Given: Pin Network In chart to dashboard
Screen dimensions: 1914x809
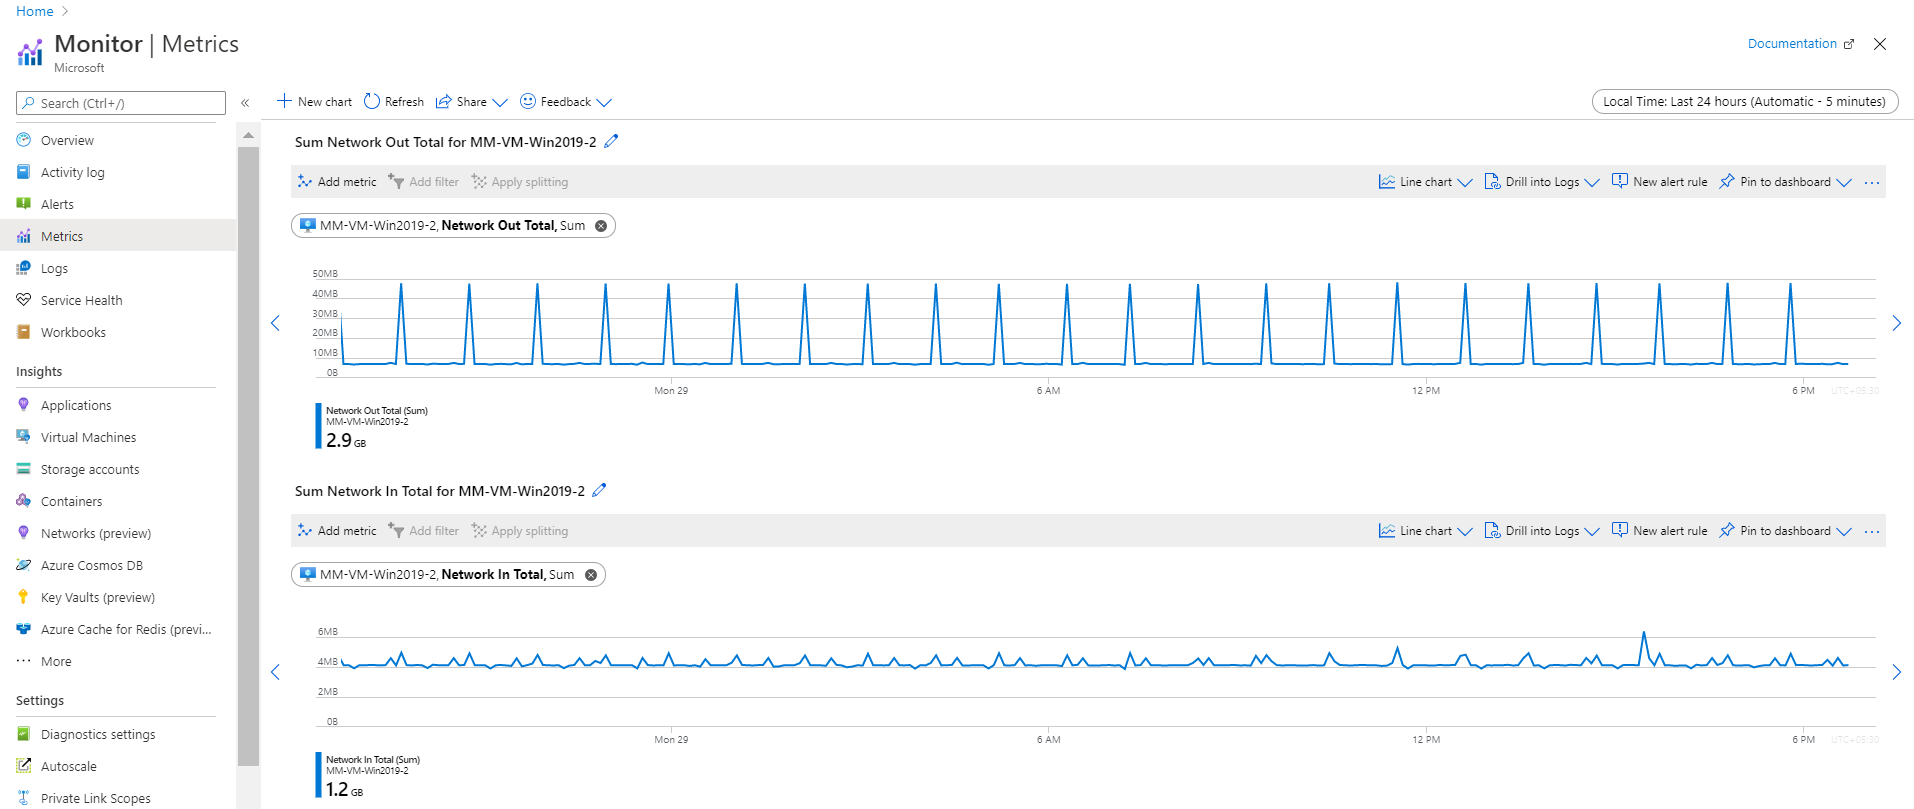Looking at the screenshot, I should click(1785, 531).
